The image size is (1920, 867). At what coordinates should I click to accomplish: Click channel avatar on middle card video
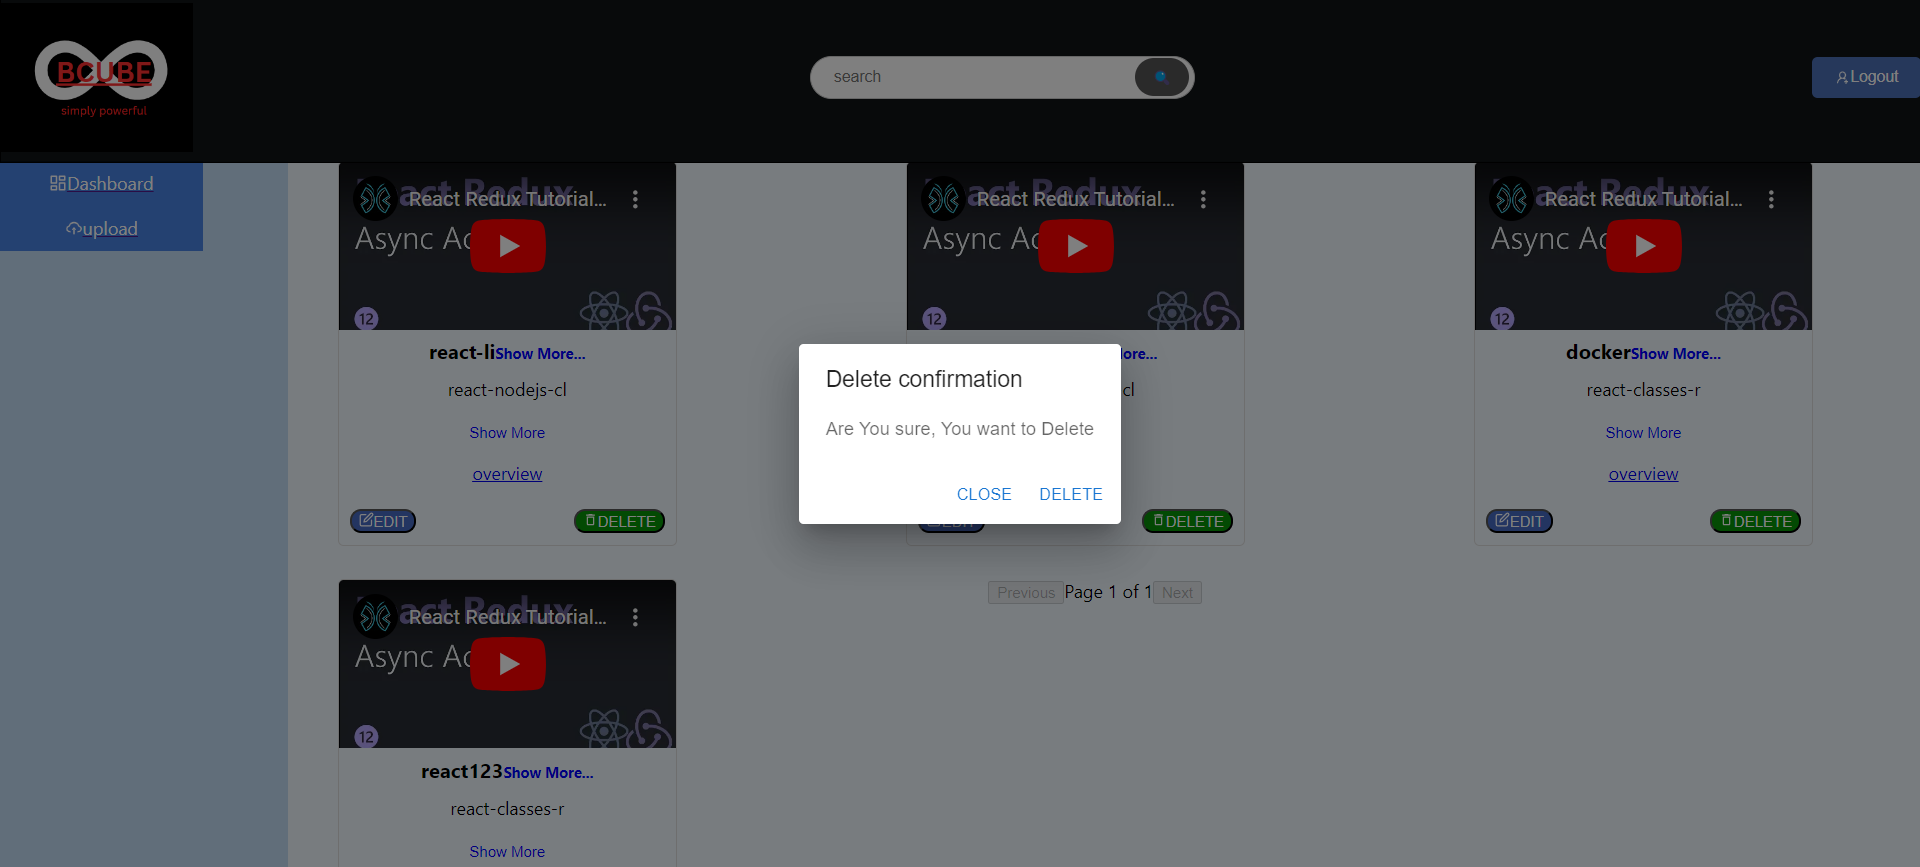(944, 199)
